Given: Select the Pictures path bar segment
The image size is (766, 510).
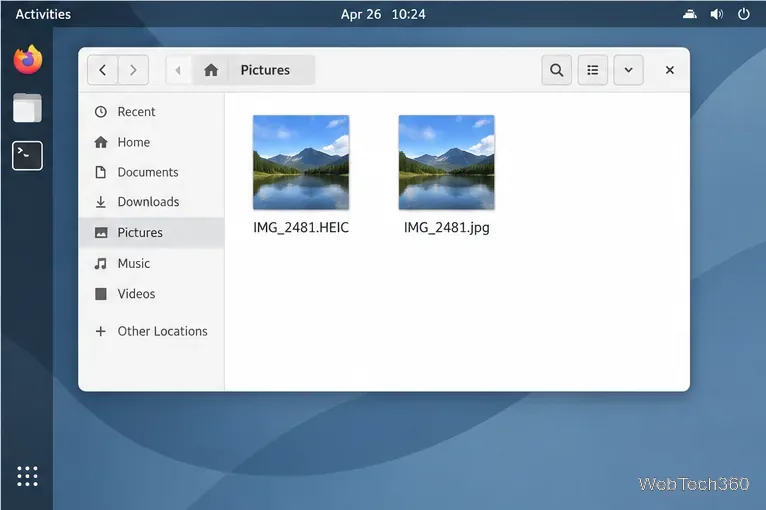Looking at the screenshot, I should (x=265, y=70).
